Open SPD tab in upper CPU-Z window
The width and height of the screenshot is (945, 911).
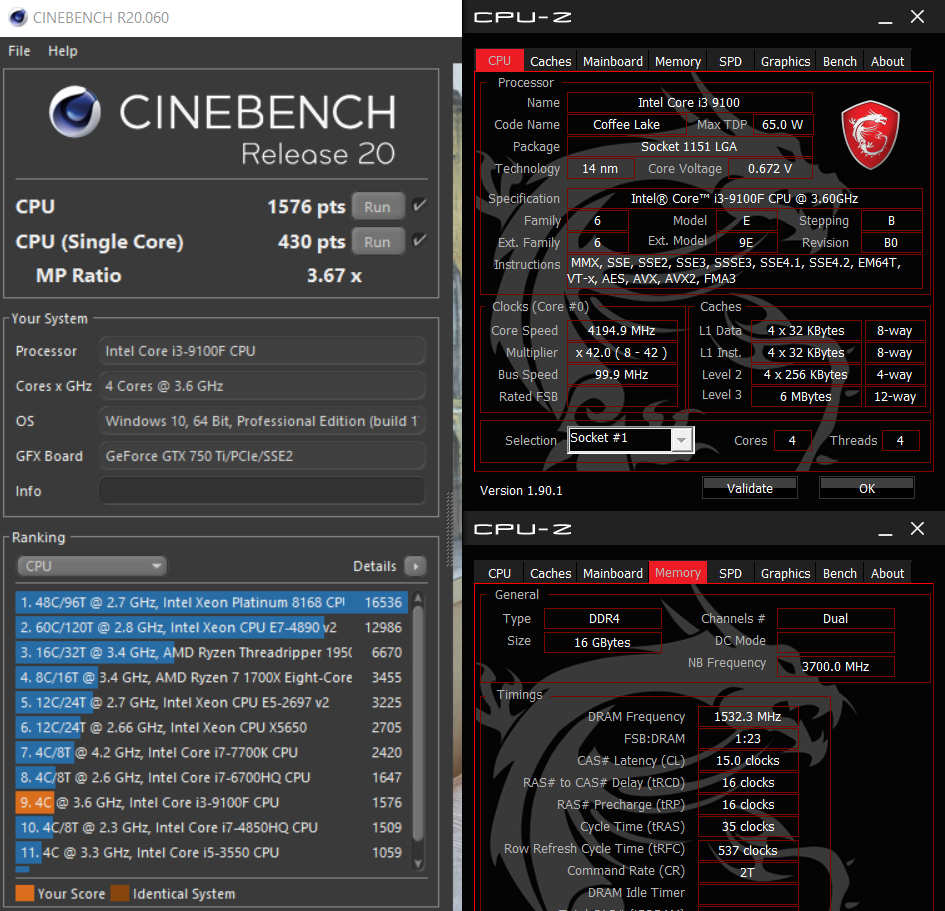click(730, 61)
